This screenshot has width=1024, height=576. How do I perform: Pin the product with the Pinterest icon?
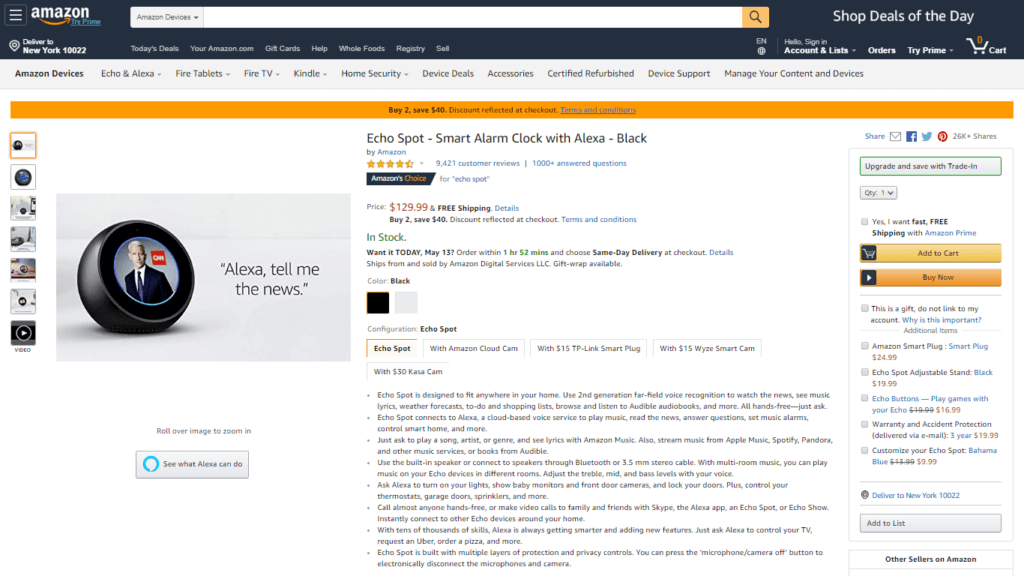pyautogui.click(x=941, y=136)
